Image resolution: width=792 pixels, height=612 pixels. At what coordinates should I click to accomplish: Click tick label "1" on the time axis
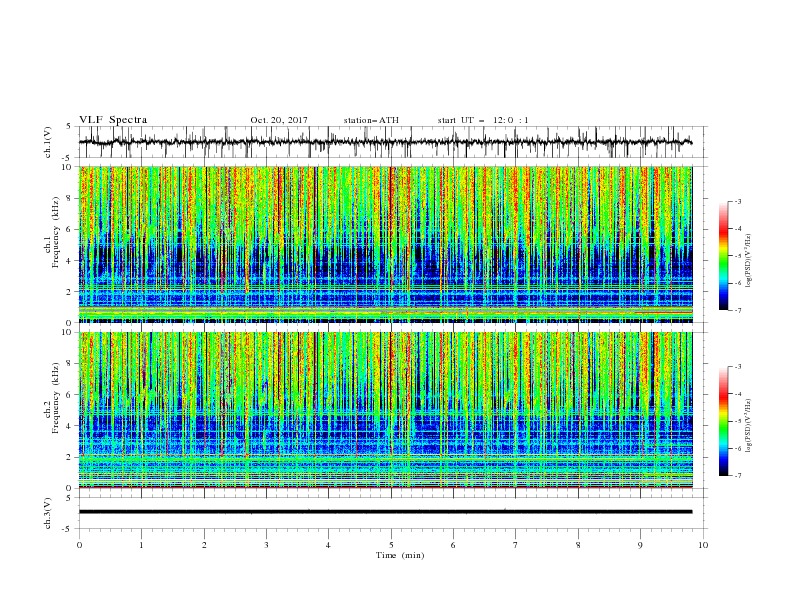141,545
